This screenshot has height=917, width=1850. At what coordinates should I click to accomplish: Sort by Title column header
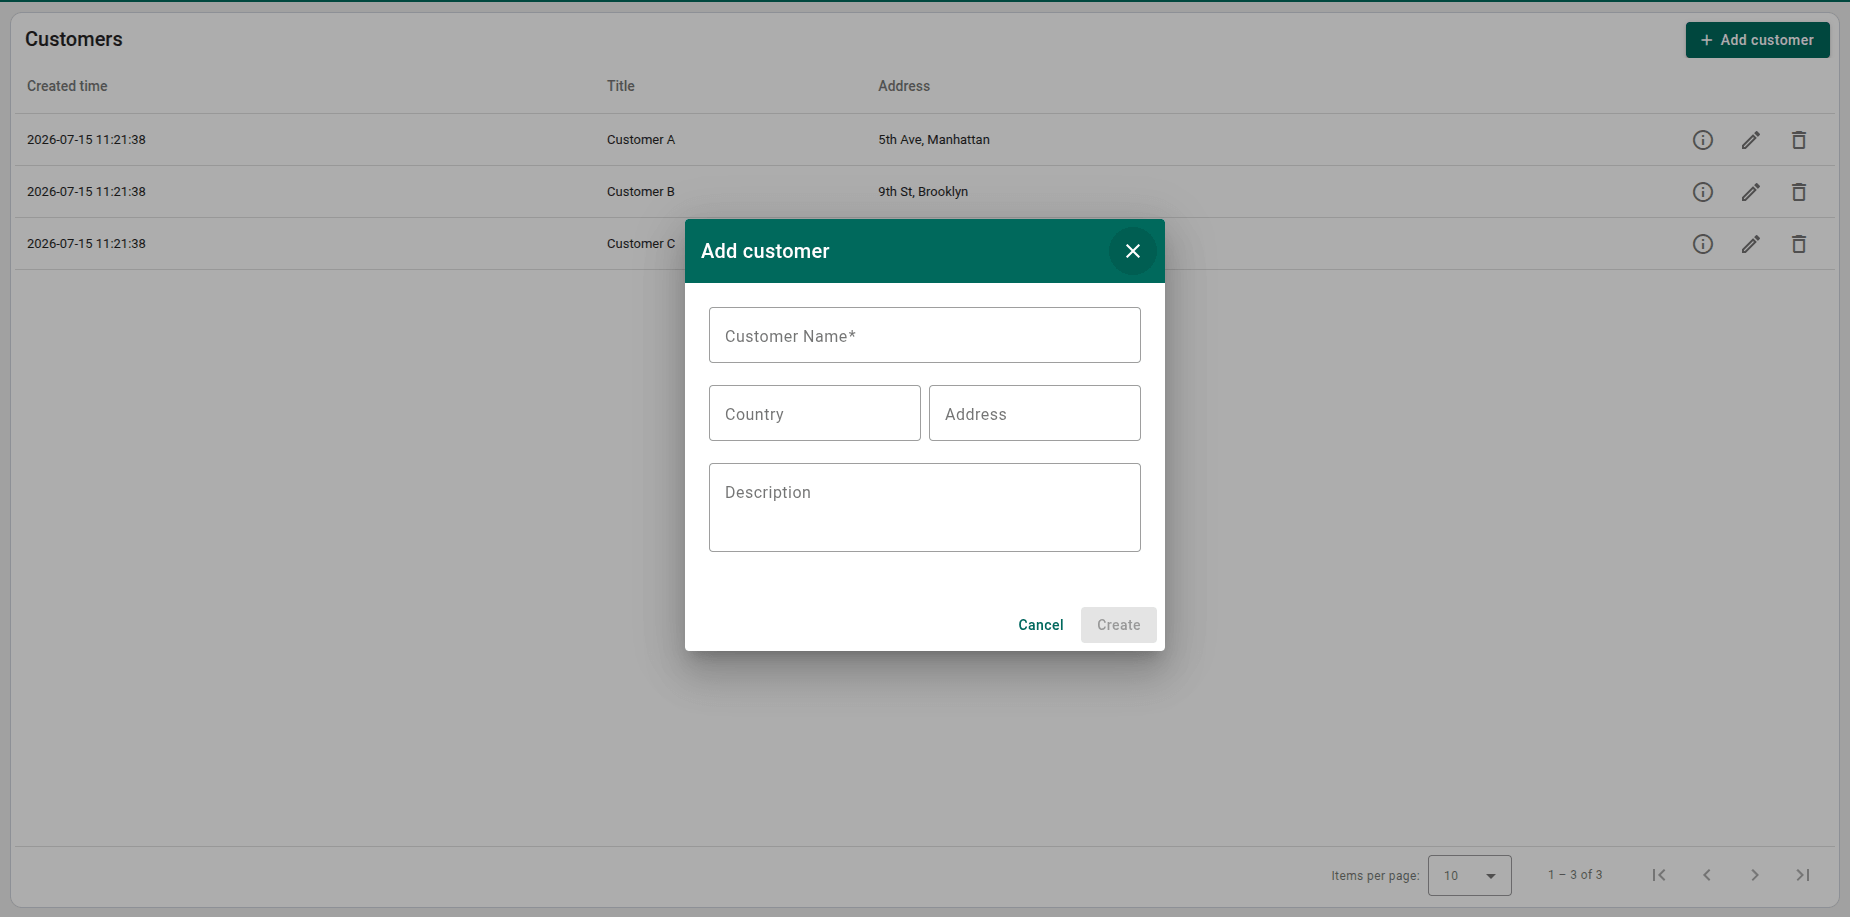tap(621, 86)
